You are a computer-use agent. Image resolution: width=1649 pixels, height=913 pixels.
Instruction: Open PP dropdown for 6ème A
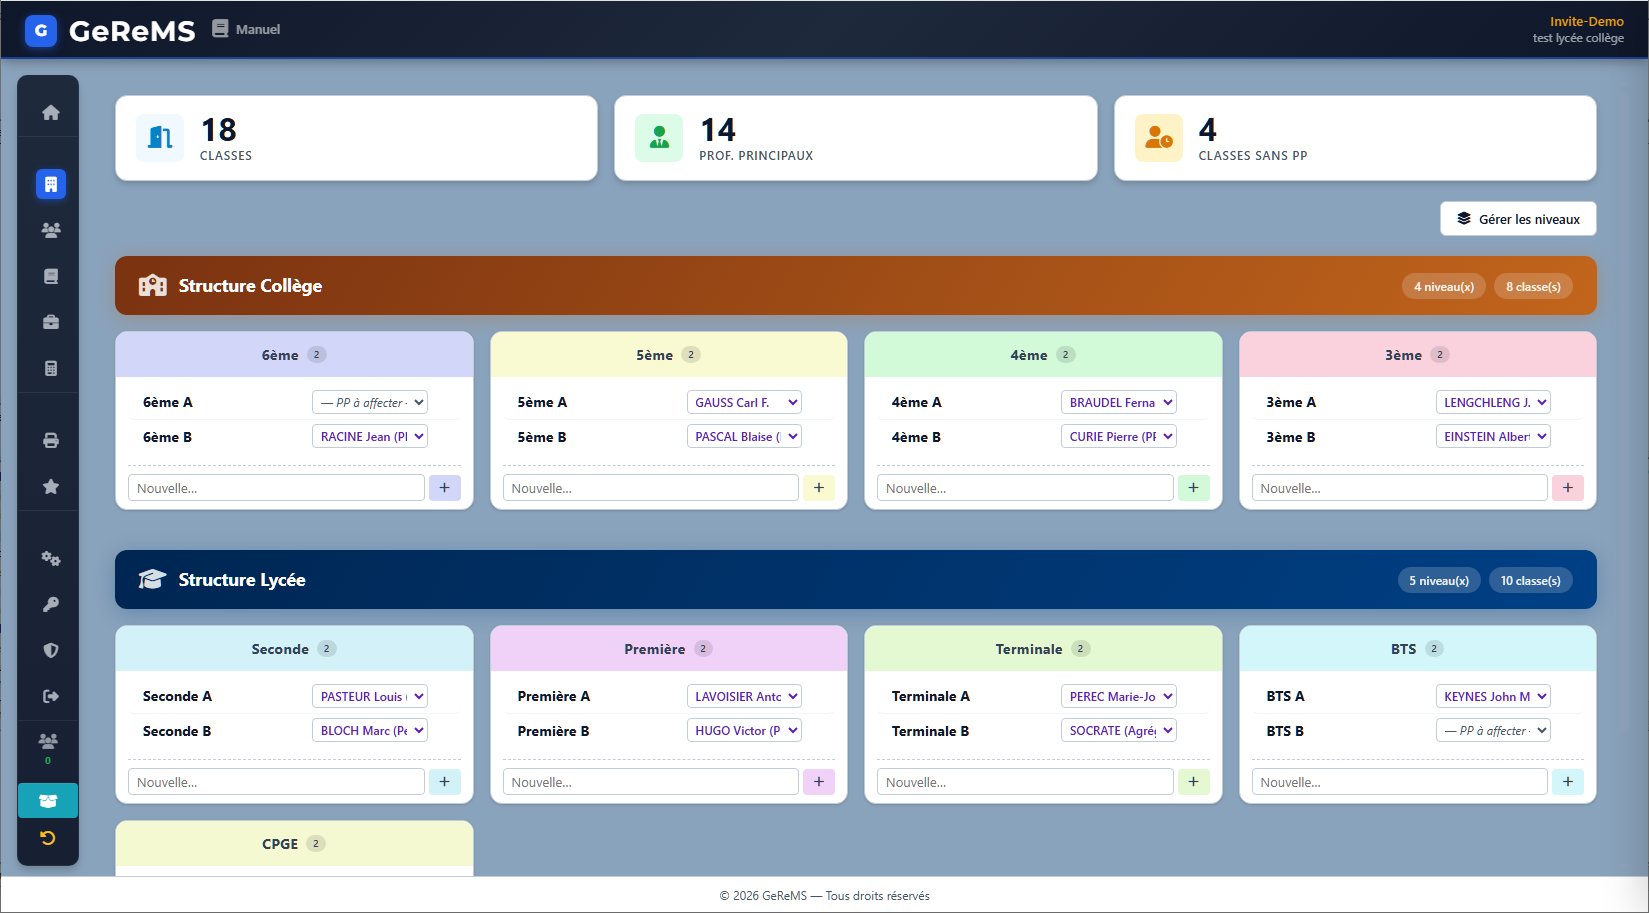coord(370,402)
